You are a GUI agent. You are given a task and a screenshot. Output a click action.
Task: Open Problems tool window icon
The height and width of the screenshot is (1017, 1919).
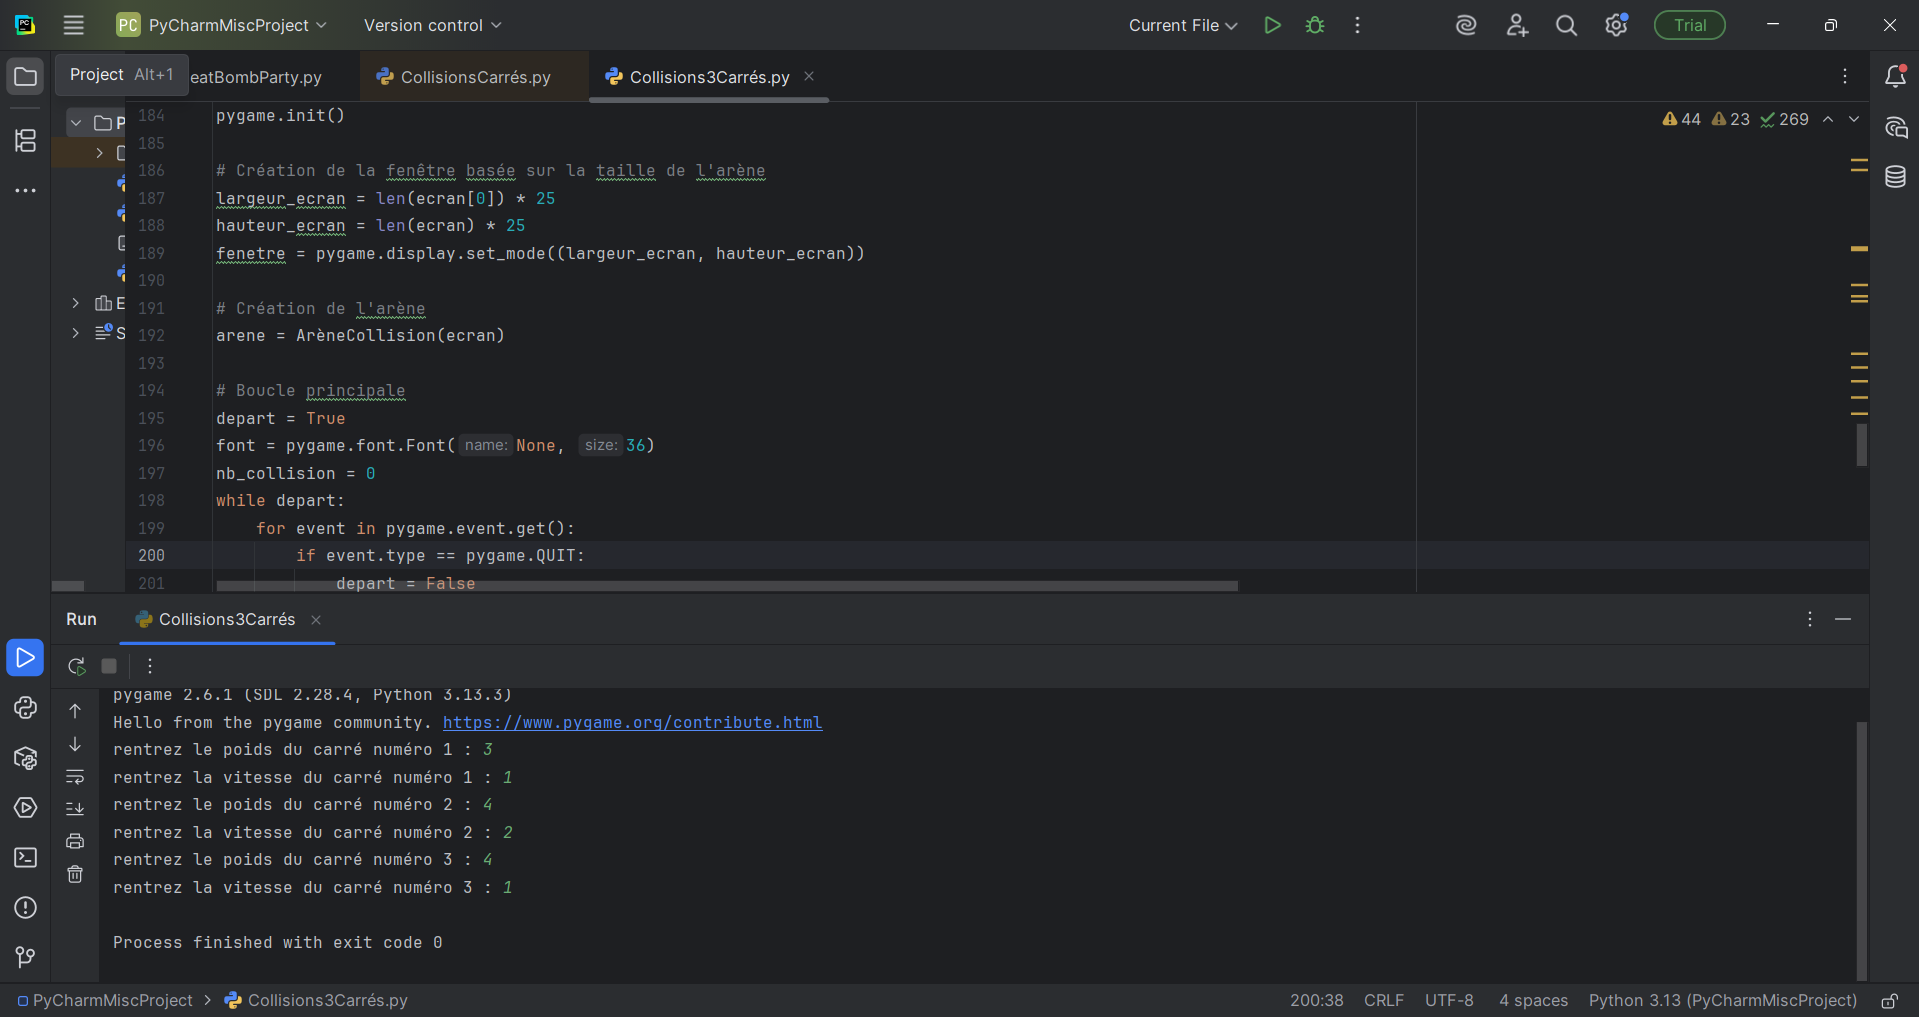(x=25, y=907)
